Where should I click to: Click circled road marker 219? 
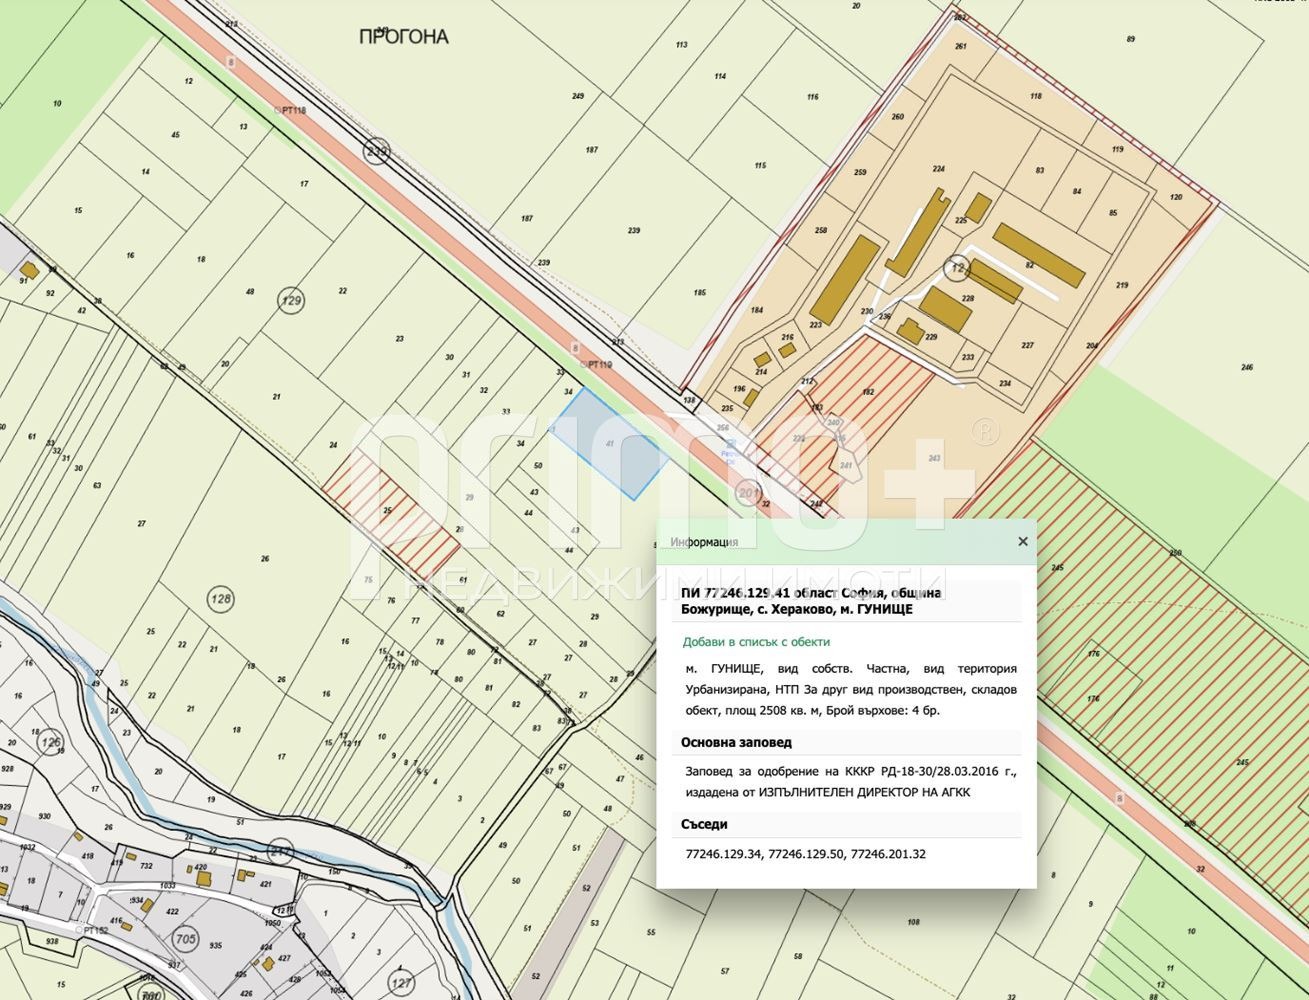[x=376, y=152]
